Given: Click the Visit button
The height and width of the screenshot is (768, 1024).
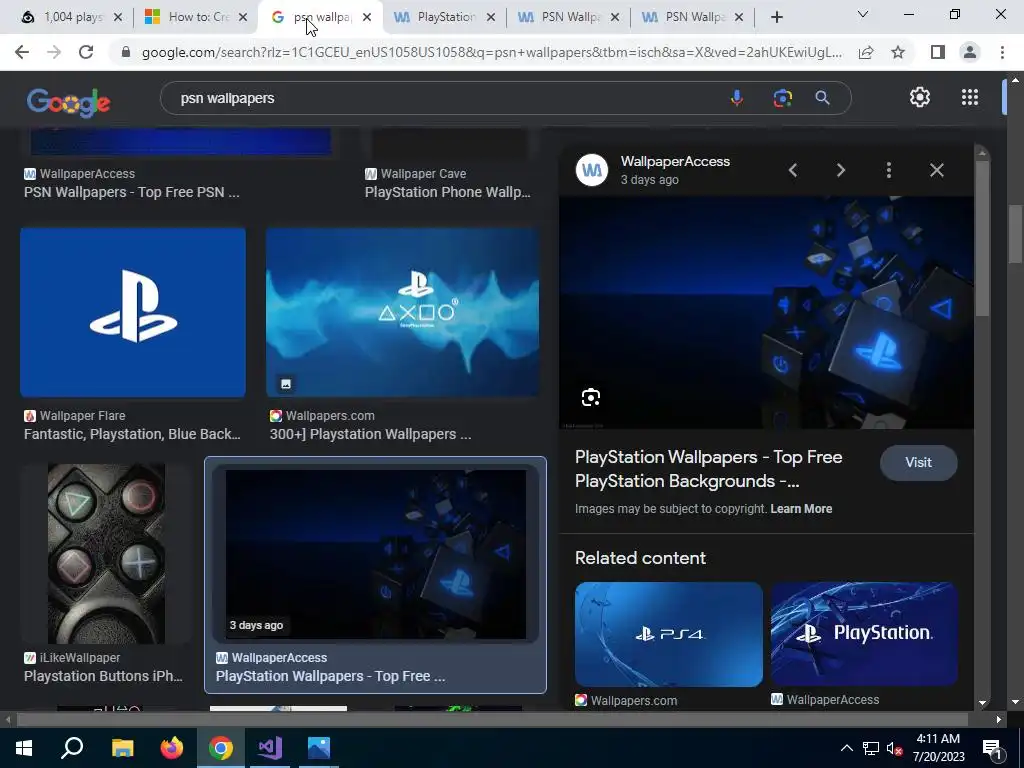Looking at the screenshot, I should point(918,462).
